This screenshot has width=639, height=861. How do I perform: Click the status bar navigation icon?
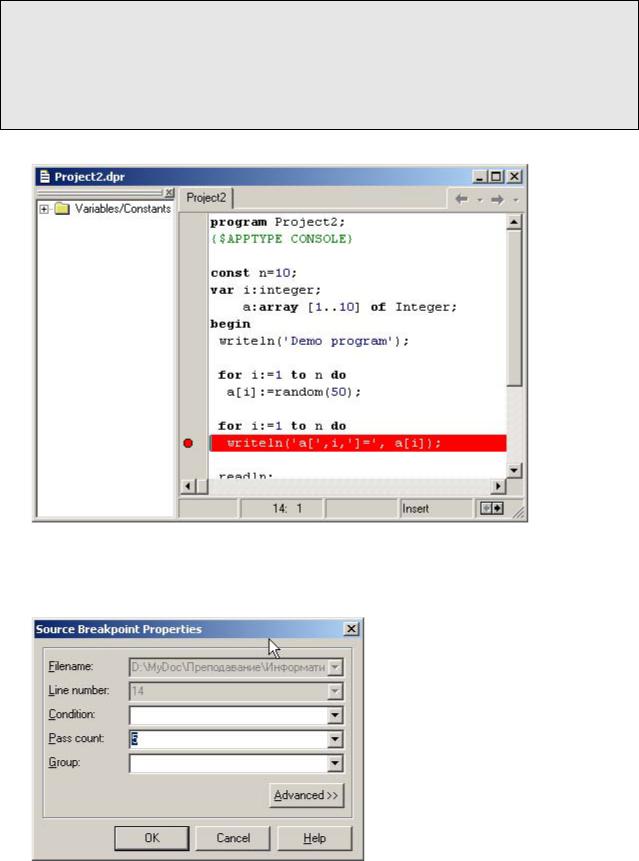[491, 508]
